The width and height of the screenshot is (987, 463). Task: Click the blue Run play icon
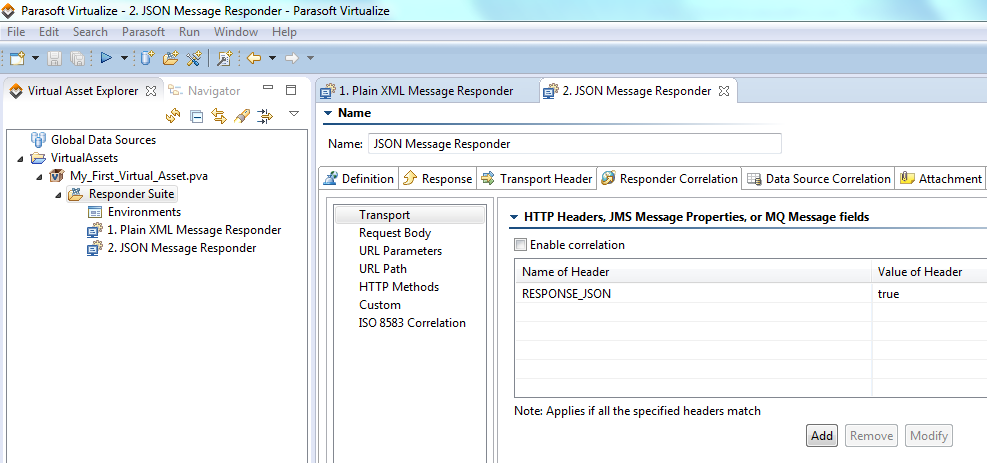click(x=106, y=58)
